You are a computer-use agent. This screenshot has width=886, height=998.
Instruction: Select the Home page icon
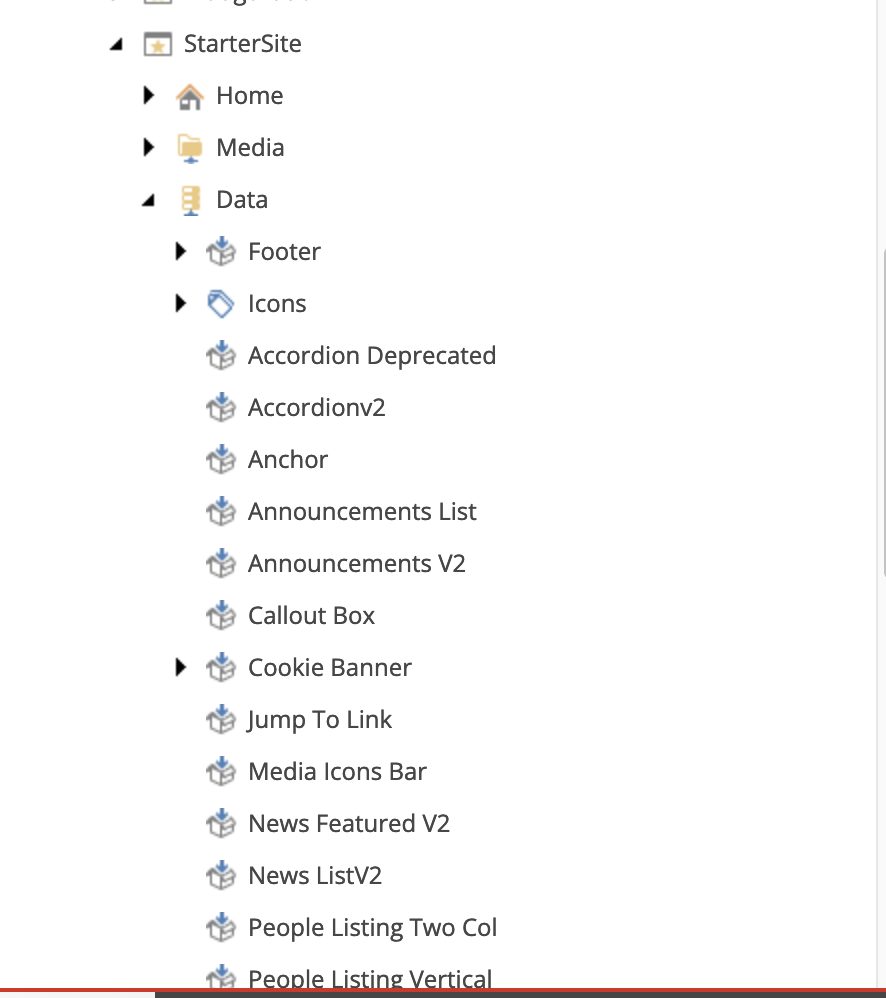coord(190,95)
